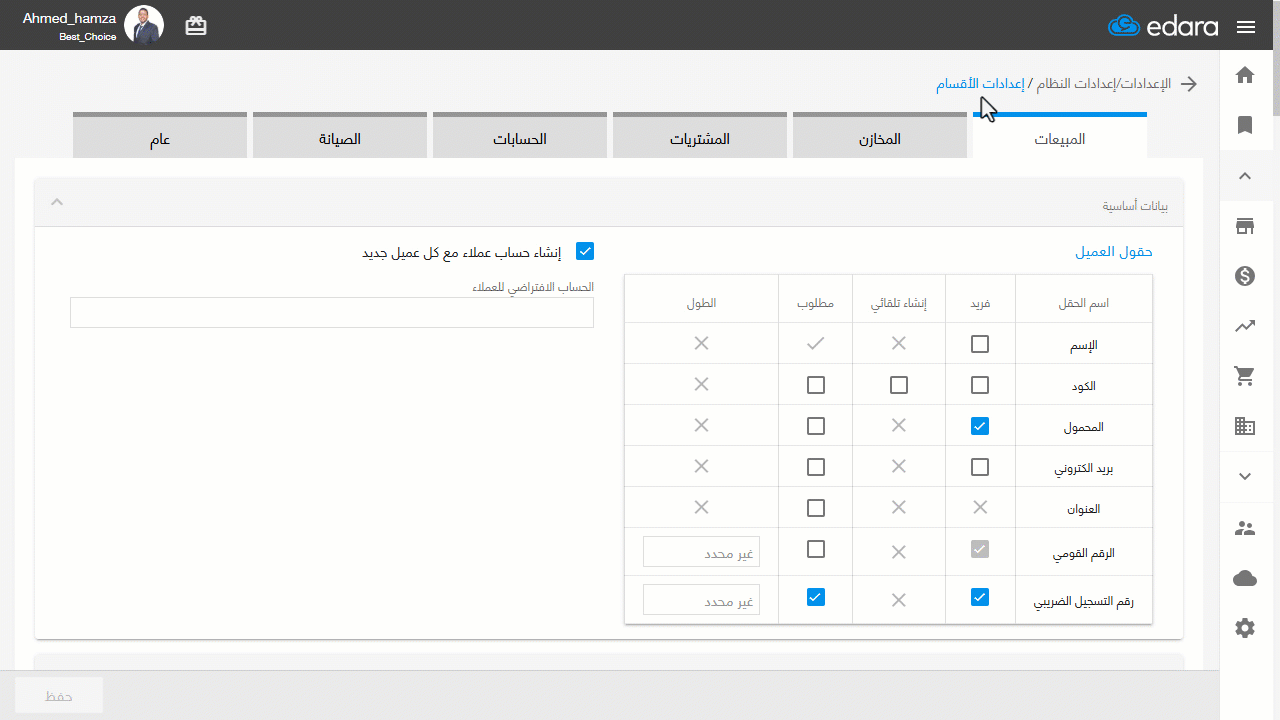Open the building icon in sidebar

(x=1245, y=426)
